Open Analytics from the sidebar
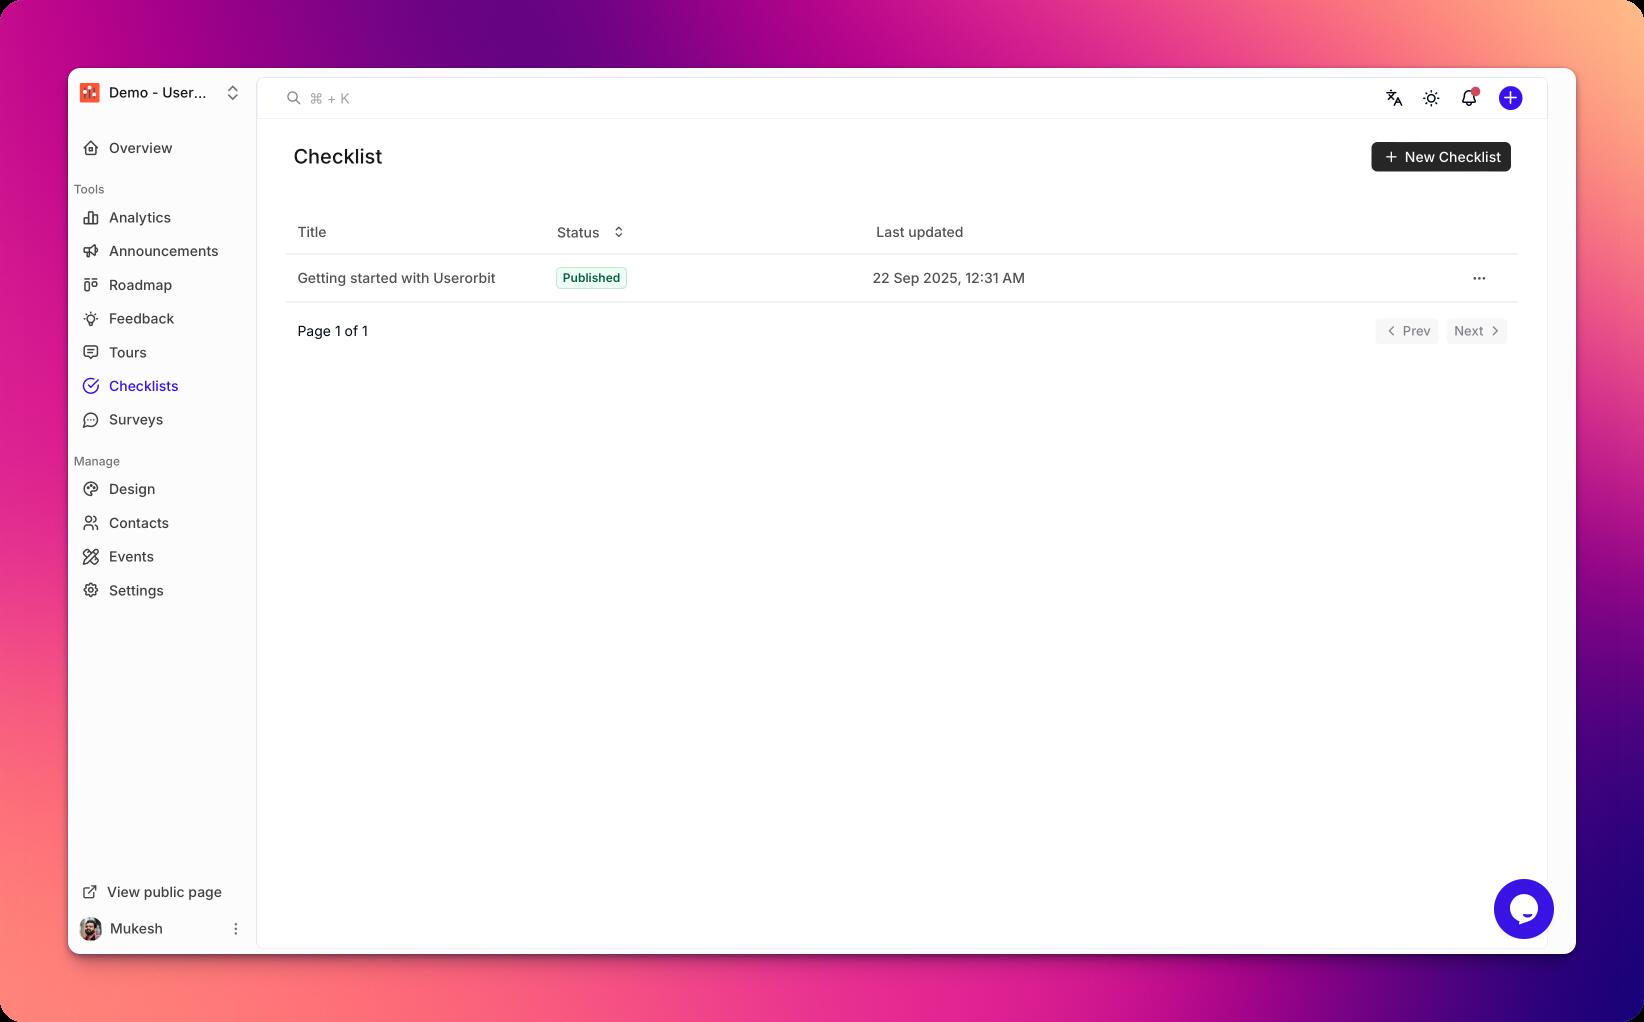This screenshot has width=1644, height=1022. pos(139,218)
